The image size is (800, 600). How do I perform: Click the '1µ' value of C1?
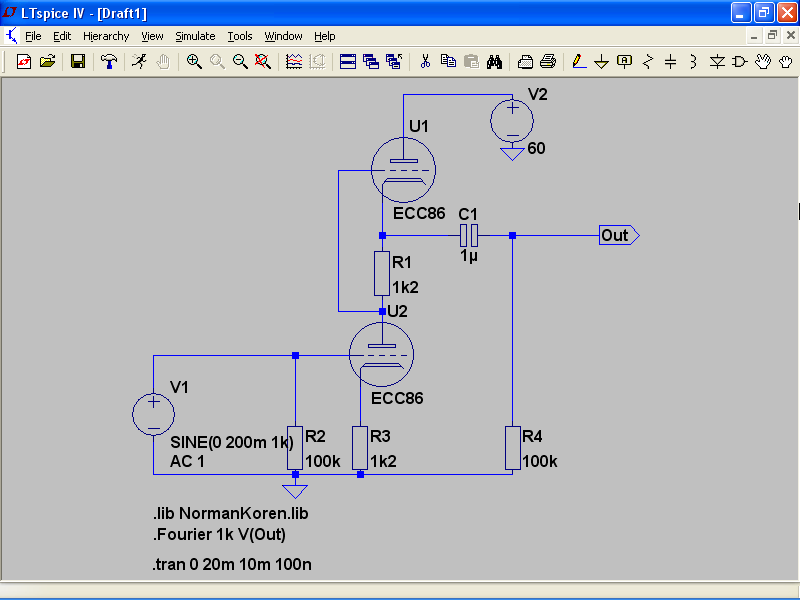469,256
